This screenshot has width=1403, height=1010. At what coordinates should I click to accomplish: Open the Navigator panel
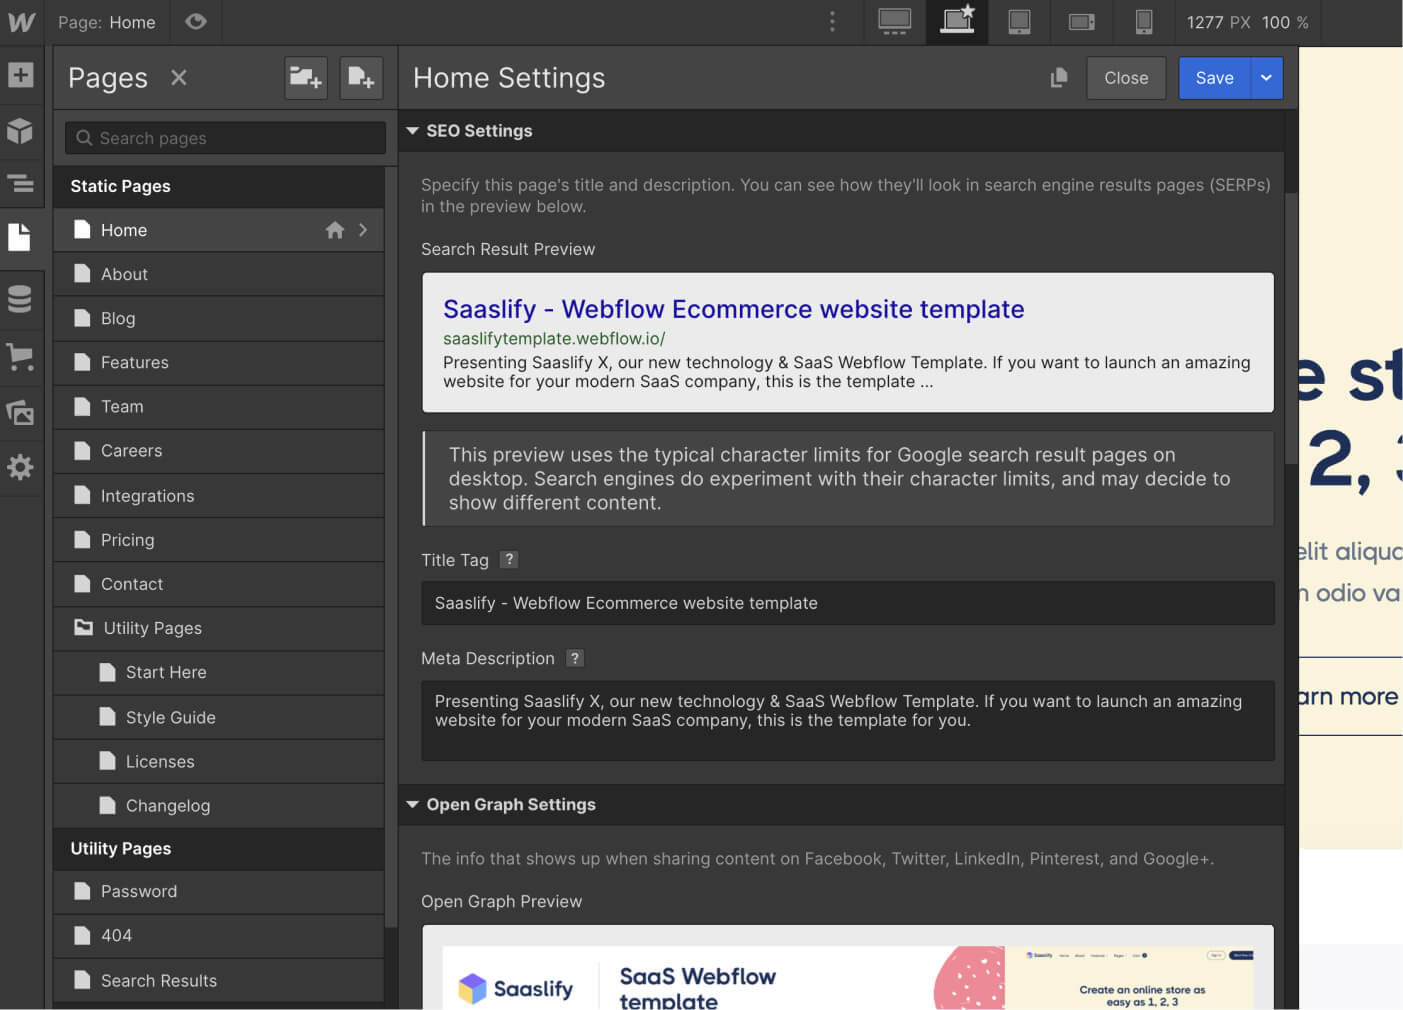pyautogui.click(x=22, y=184)
